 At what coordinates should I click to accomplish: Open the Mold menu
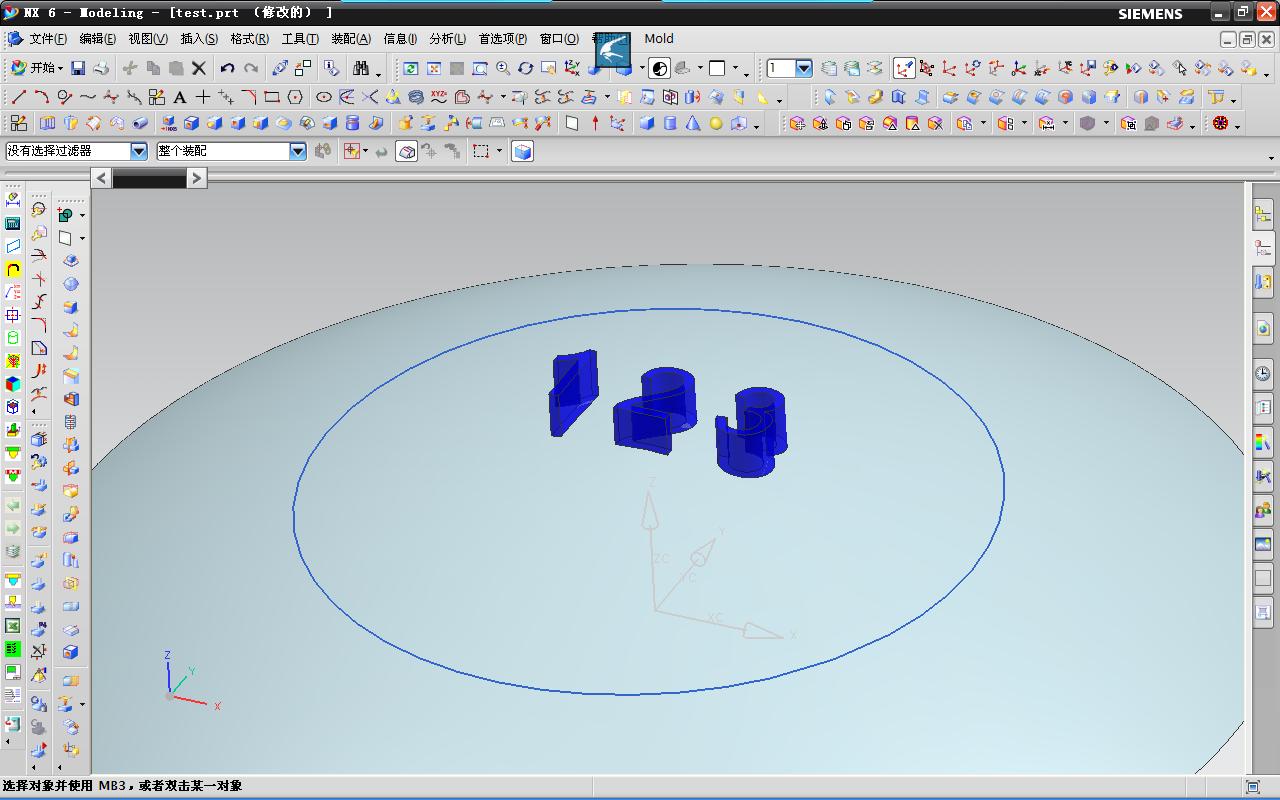(659, 39)
